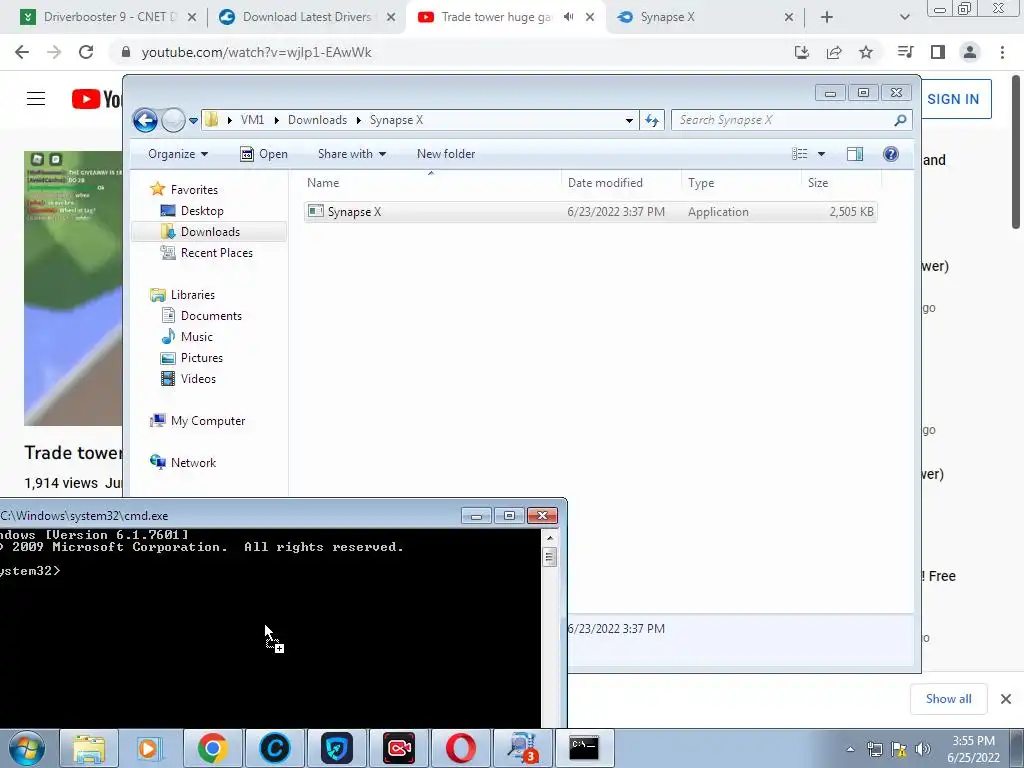Click the YouTube SIGN IN button

955,99
